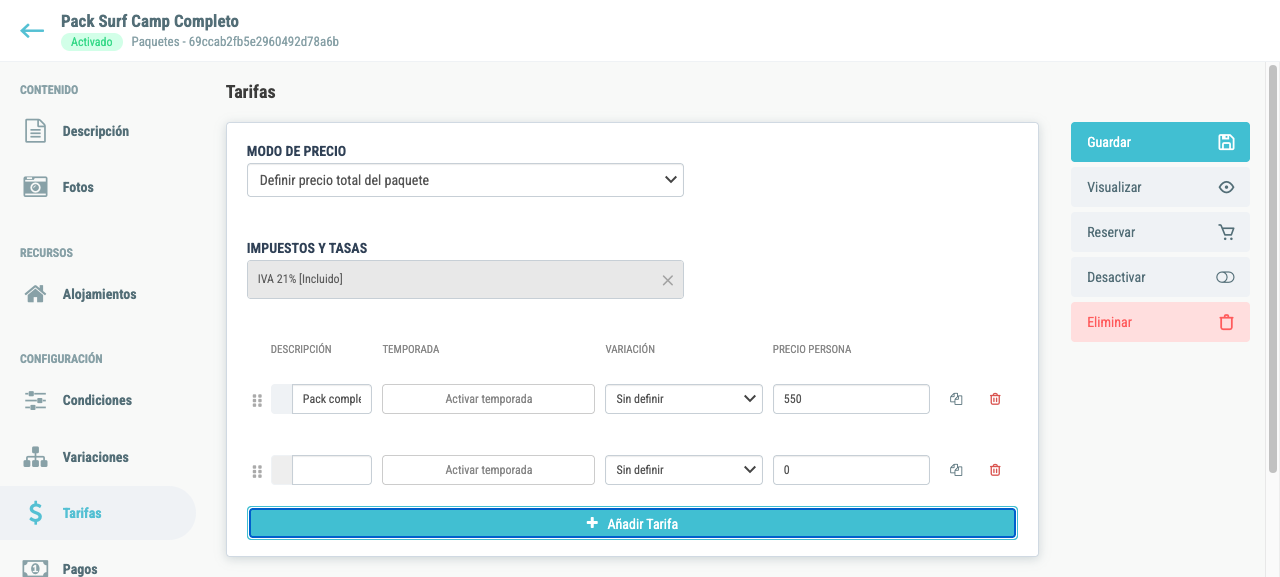Remove IVA 21% tax with the X icon

pos(668,280)
